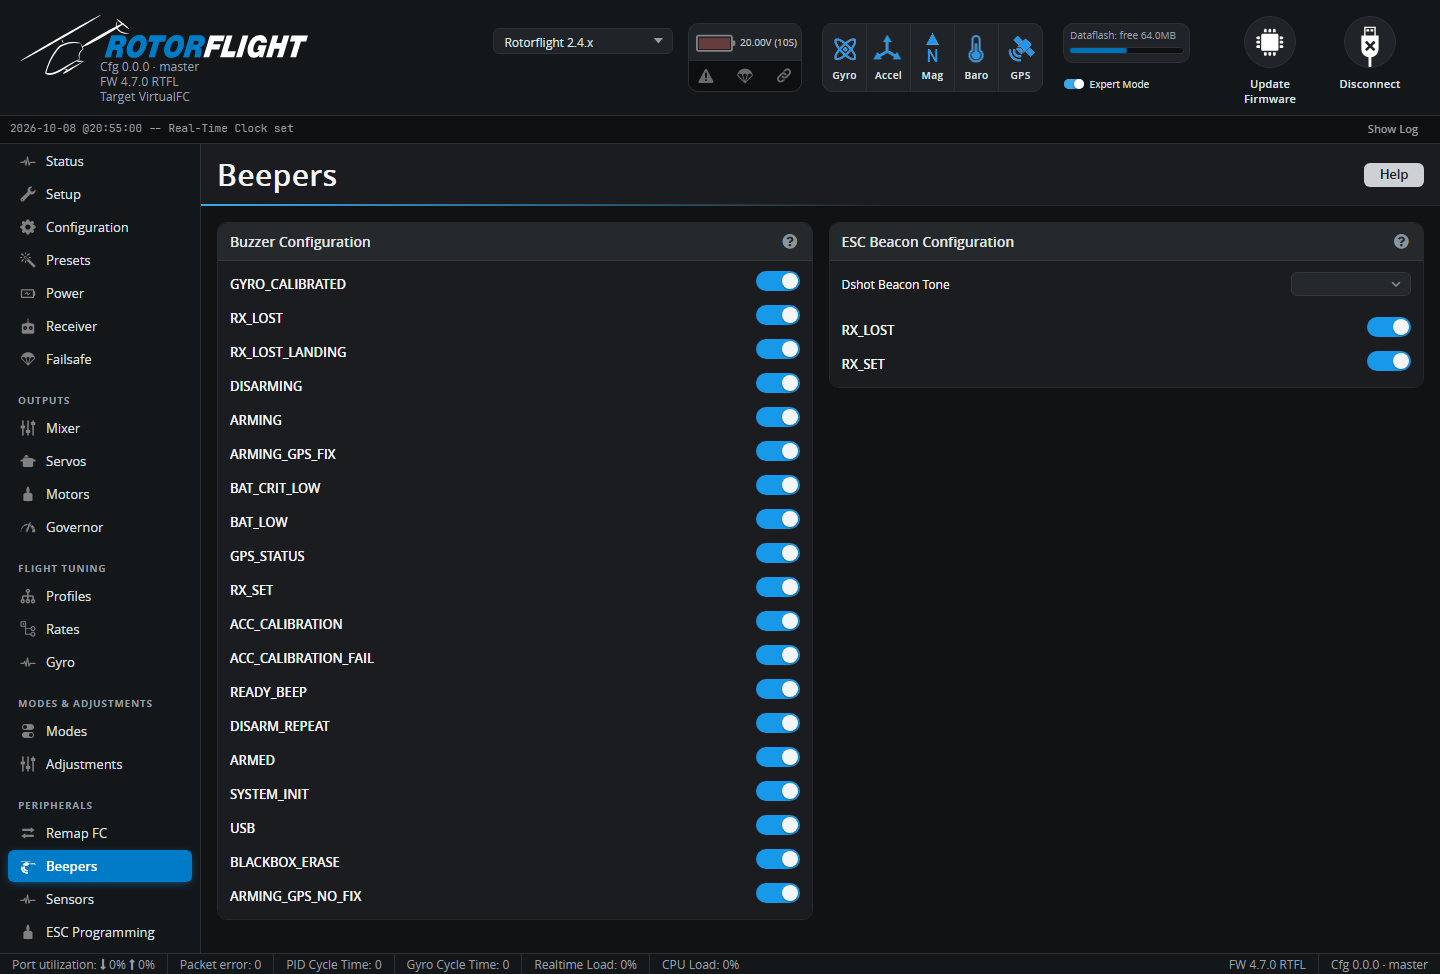Open Buzzer Configuration help icon

coord(790,242)
